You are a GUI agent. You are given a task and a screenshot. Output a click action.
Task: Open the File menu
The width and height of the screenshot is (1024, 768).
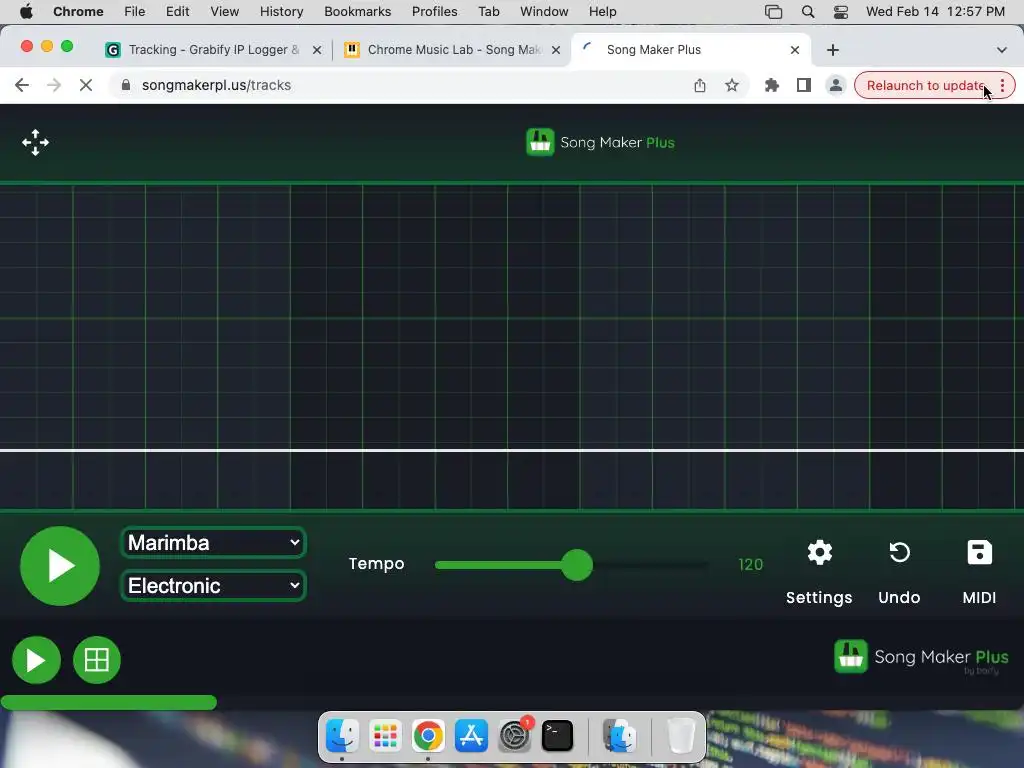click(135, 12)
